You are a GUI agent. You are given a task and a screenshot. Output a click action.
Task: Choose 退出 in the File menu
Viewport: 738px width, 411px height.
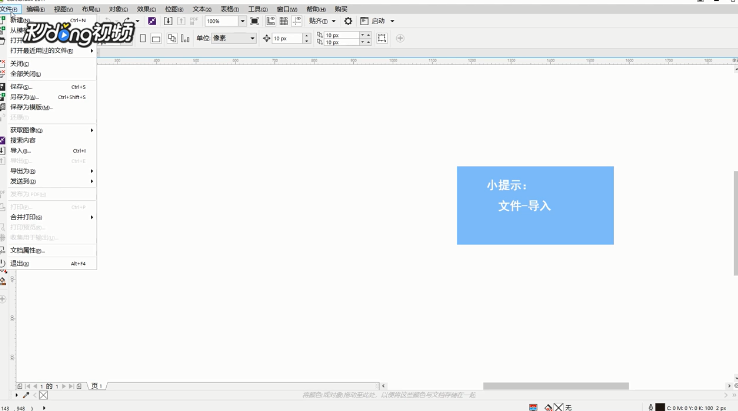[48, 264]
